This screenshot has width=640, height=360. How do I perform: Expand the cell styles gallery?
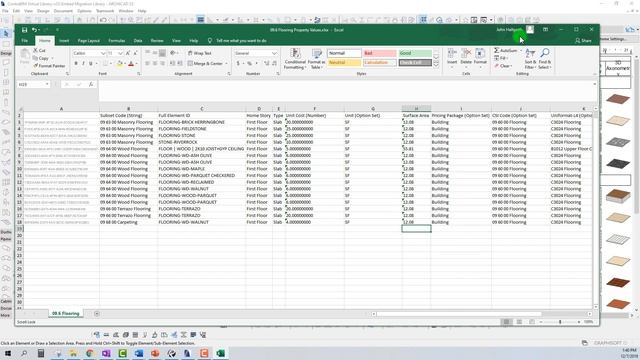coord(436,64)
